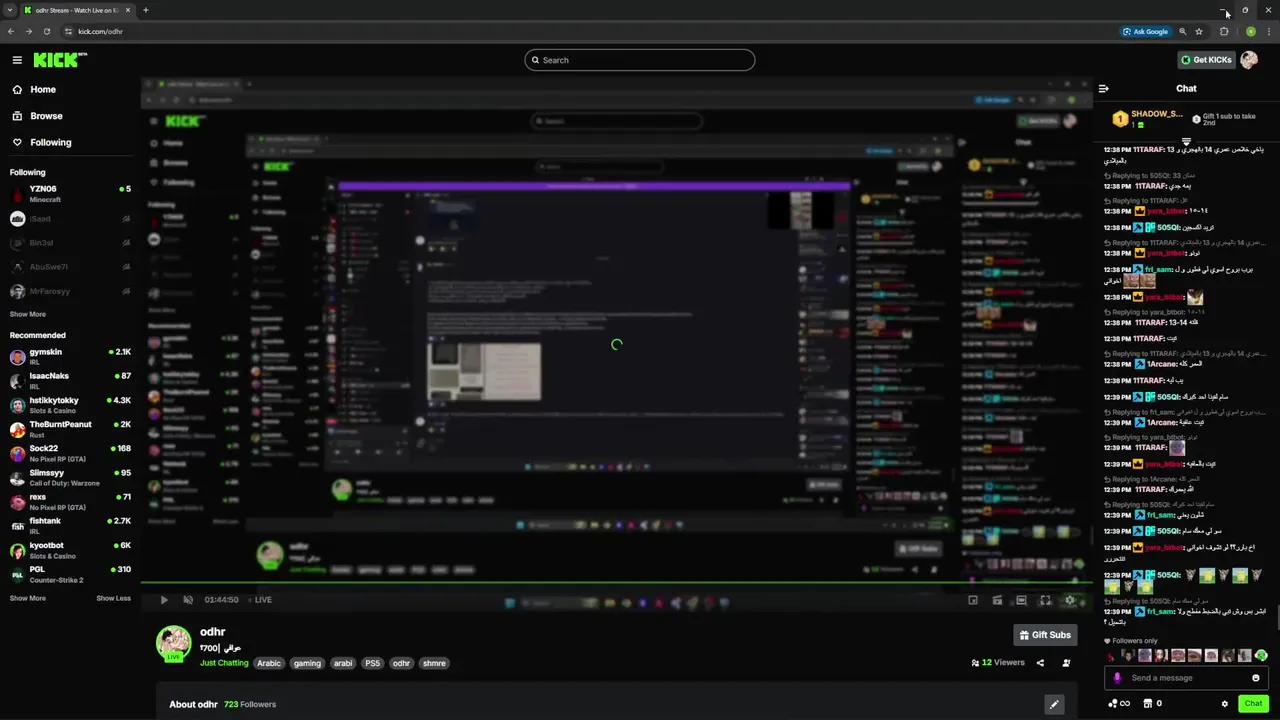
Task: Open TheBurntPeanut recommended channel
Action: [x=70, y=429]
